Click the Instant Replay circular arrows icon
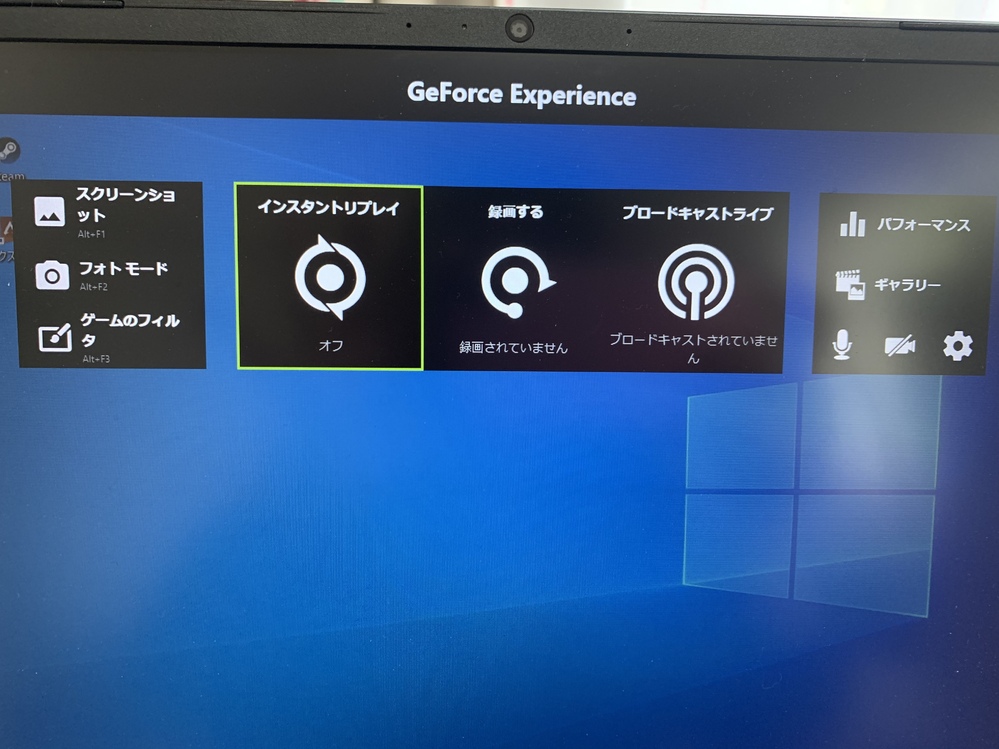 pyautogui.click(x=330, y=277)
